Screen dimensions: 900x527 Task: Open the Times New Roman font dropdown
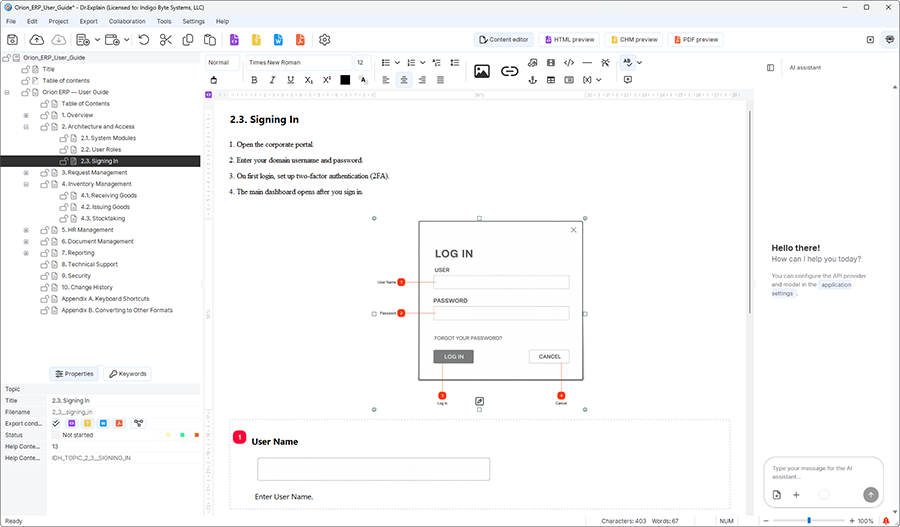pyautogui.click(x=298, y=63)
